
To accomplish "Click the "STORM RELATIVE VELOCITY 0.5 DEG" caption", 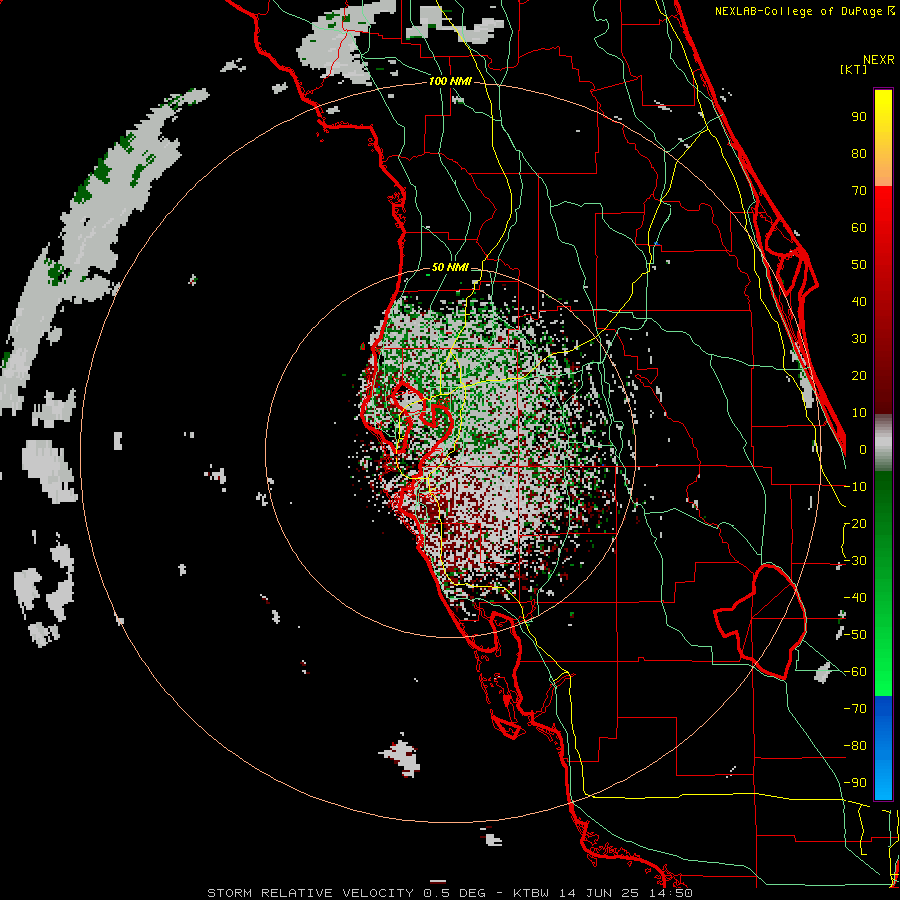I will point(346,893).
